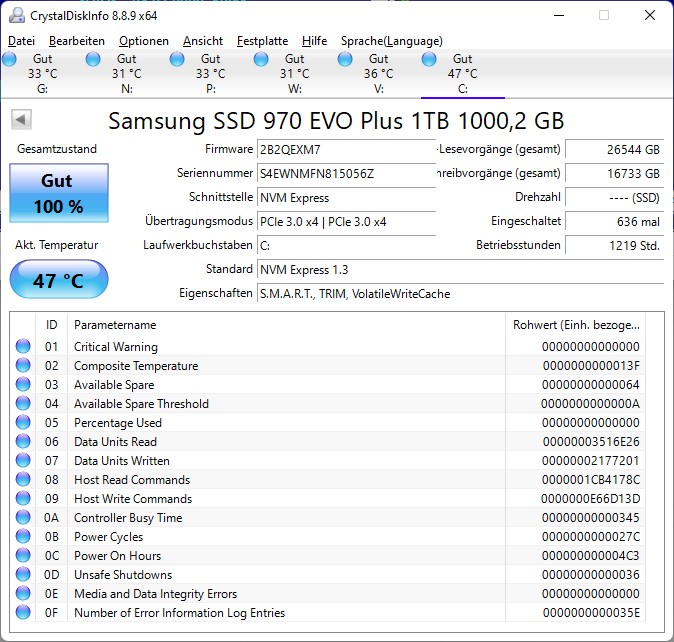Select the Percentage Used parameter name

tap(118, 423)
